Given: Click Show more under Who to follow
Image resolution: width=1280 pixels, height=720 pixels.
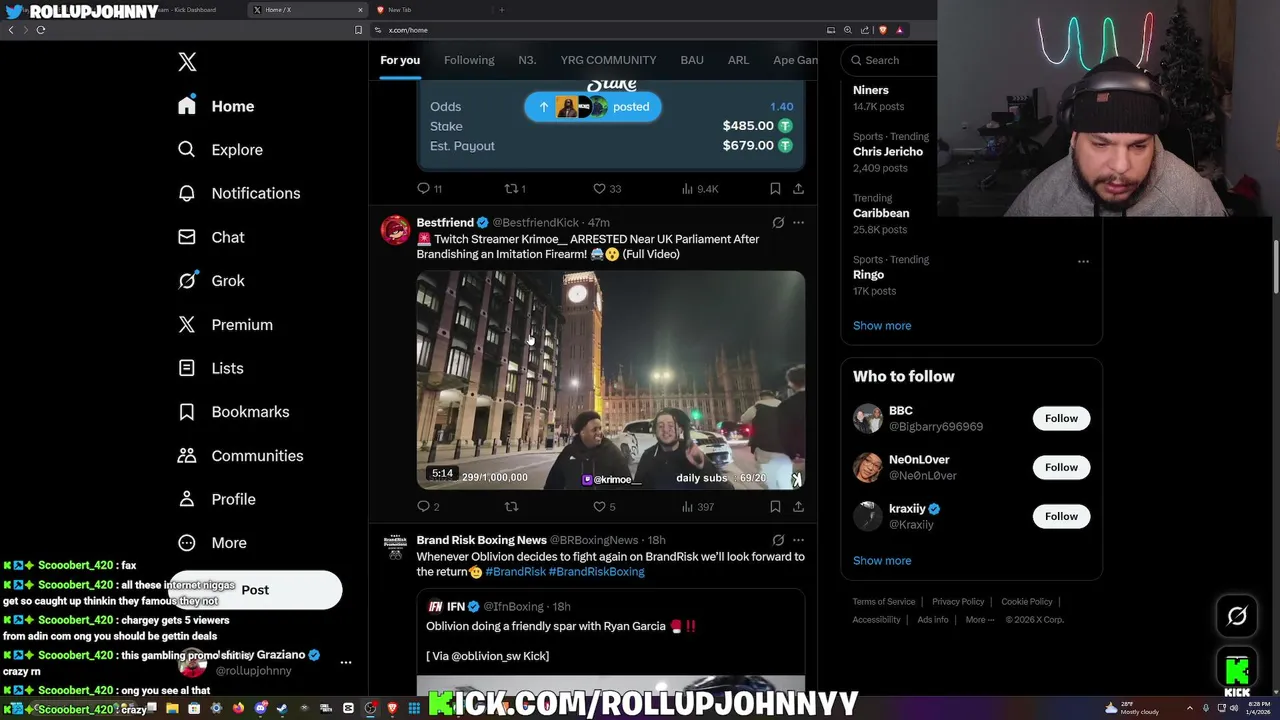Looking at the screenshot, I should 882,561.
